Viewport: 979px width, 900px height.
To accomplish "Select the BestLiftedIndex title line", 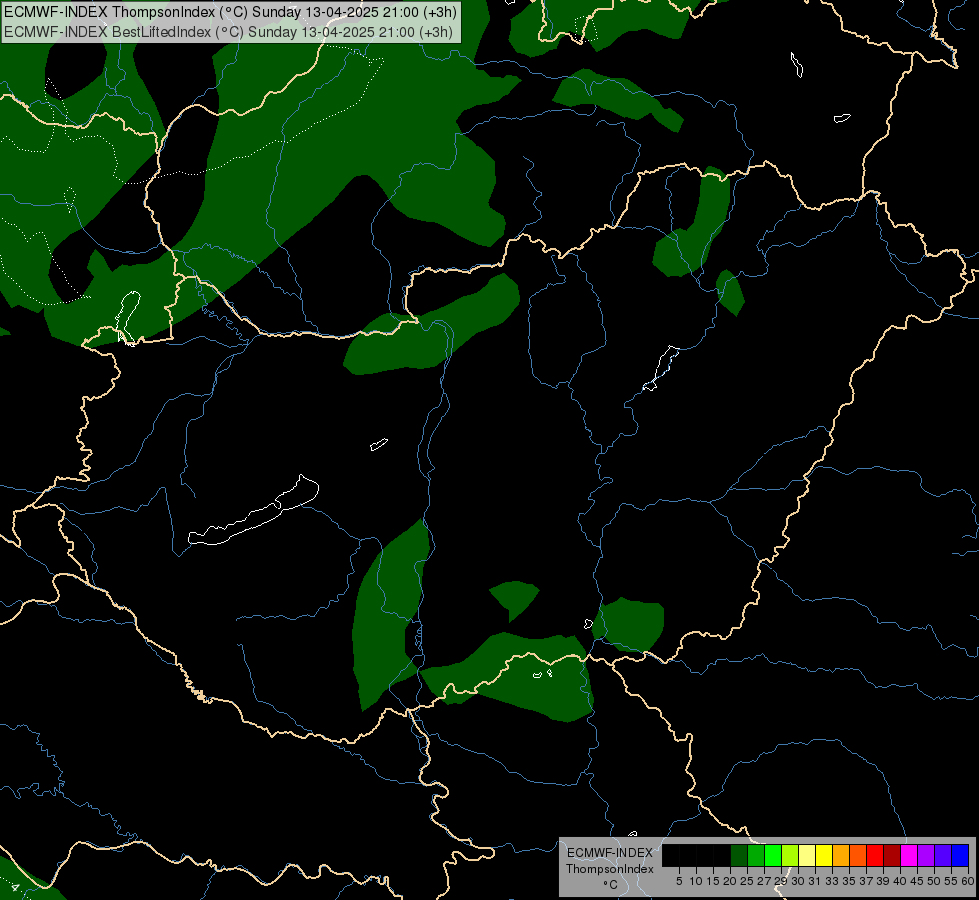I will [229, 32].
